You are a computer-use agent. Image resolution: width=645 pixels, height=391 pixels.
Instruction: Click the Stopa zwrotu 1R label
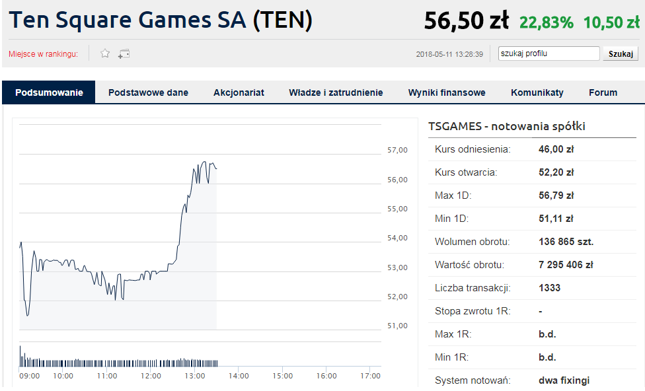472,311
